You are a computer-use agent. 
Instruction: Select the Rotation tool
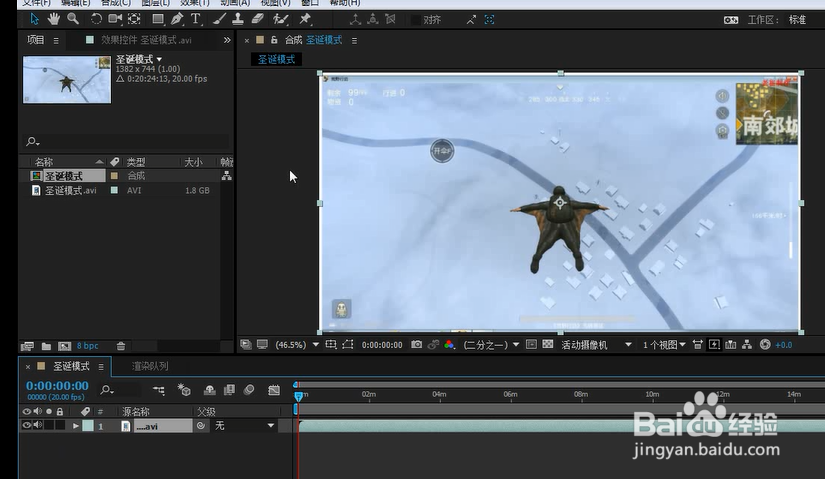(x=96, y=19)
